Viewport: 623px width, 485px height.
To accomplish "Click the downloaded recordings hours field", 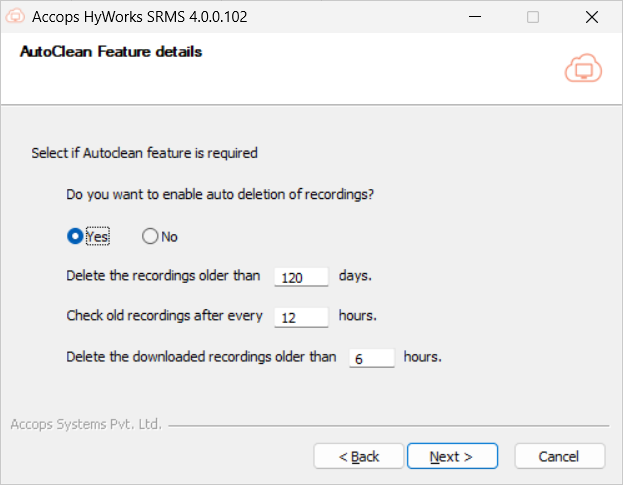I will [x=372, y=358].
